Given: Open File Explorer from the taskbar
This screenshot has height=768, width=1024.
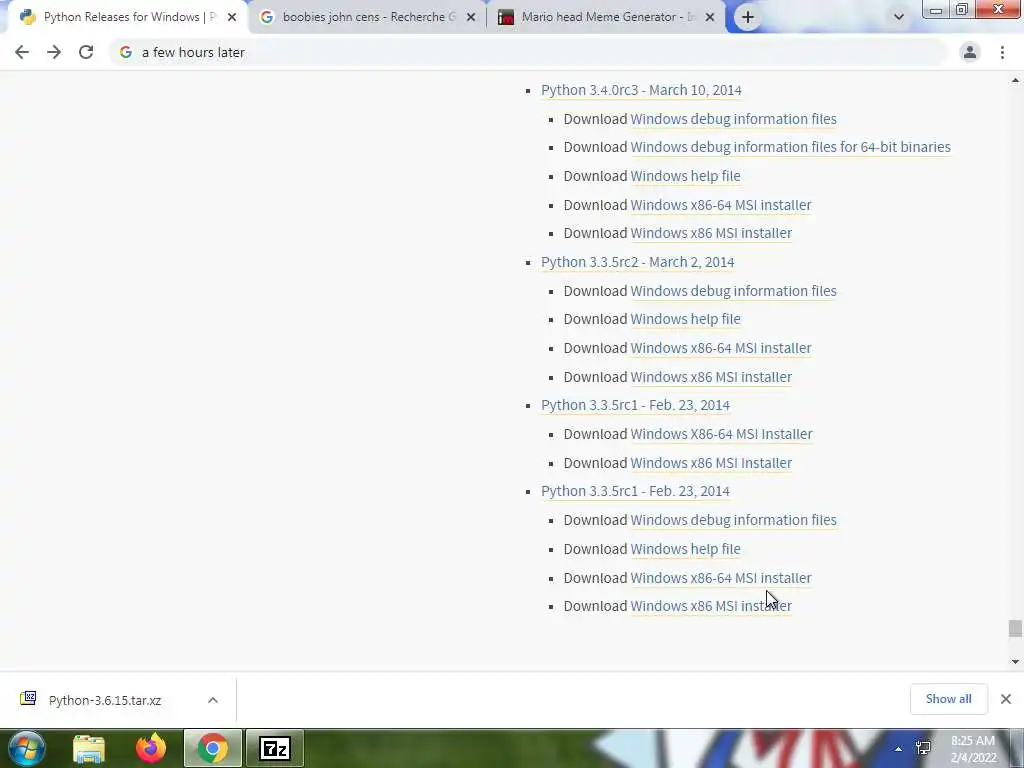Looking at the screenshot, I should click(x=89, y=749).
